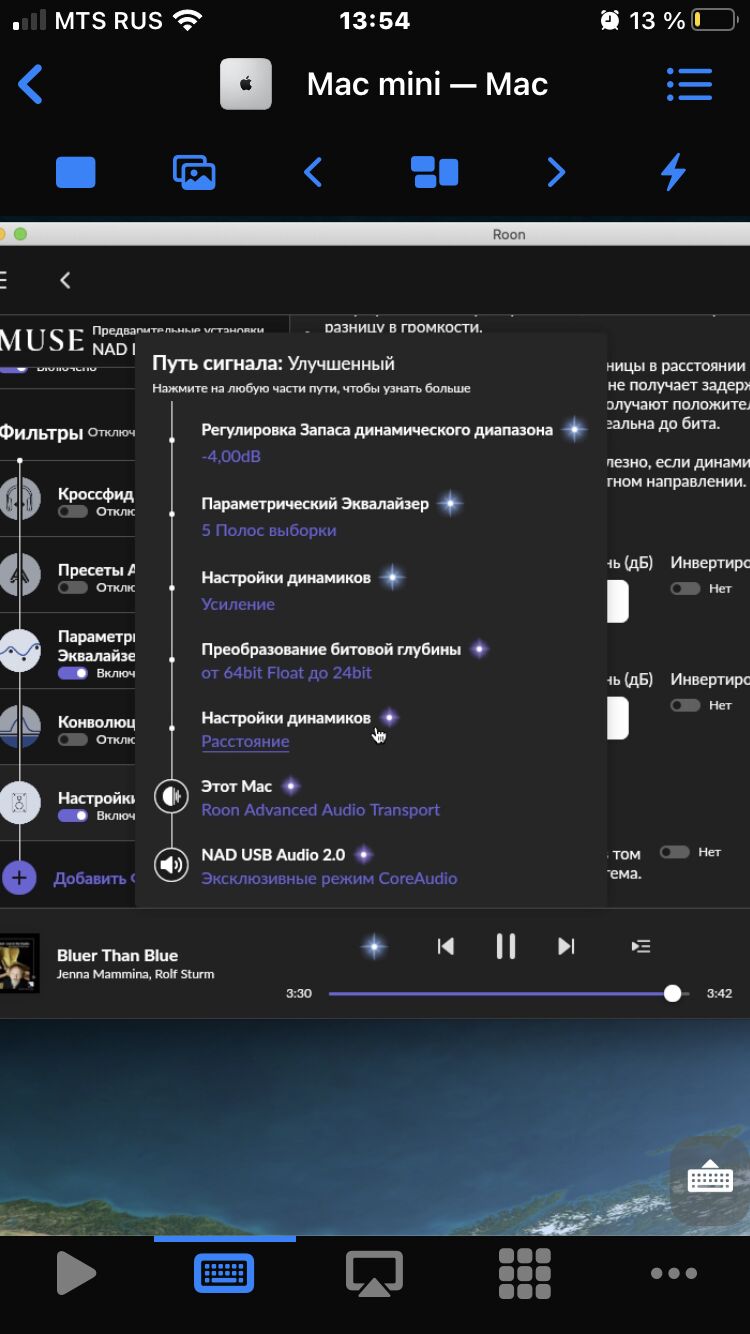
Task: Open the more options ellipsis tab
Action: [674, 1274]
